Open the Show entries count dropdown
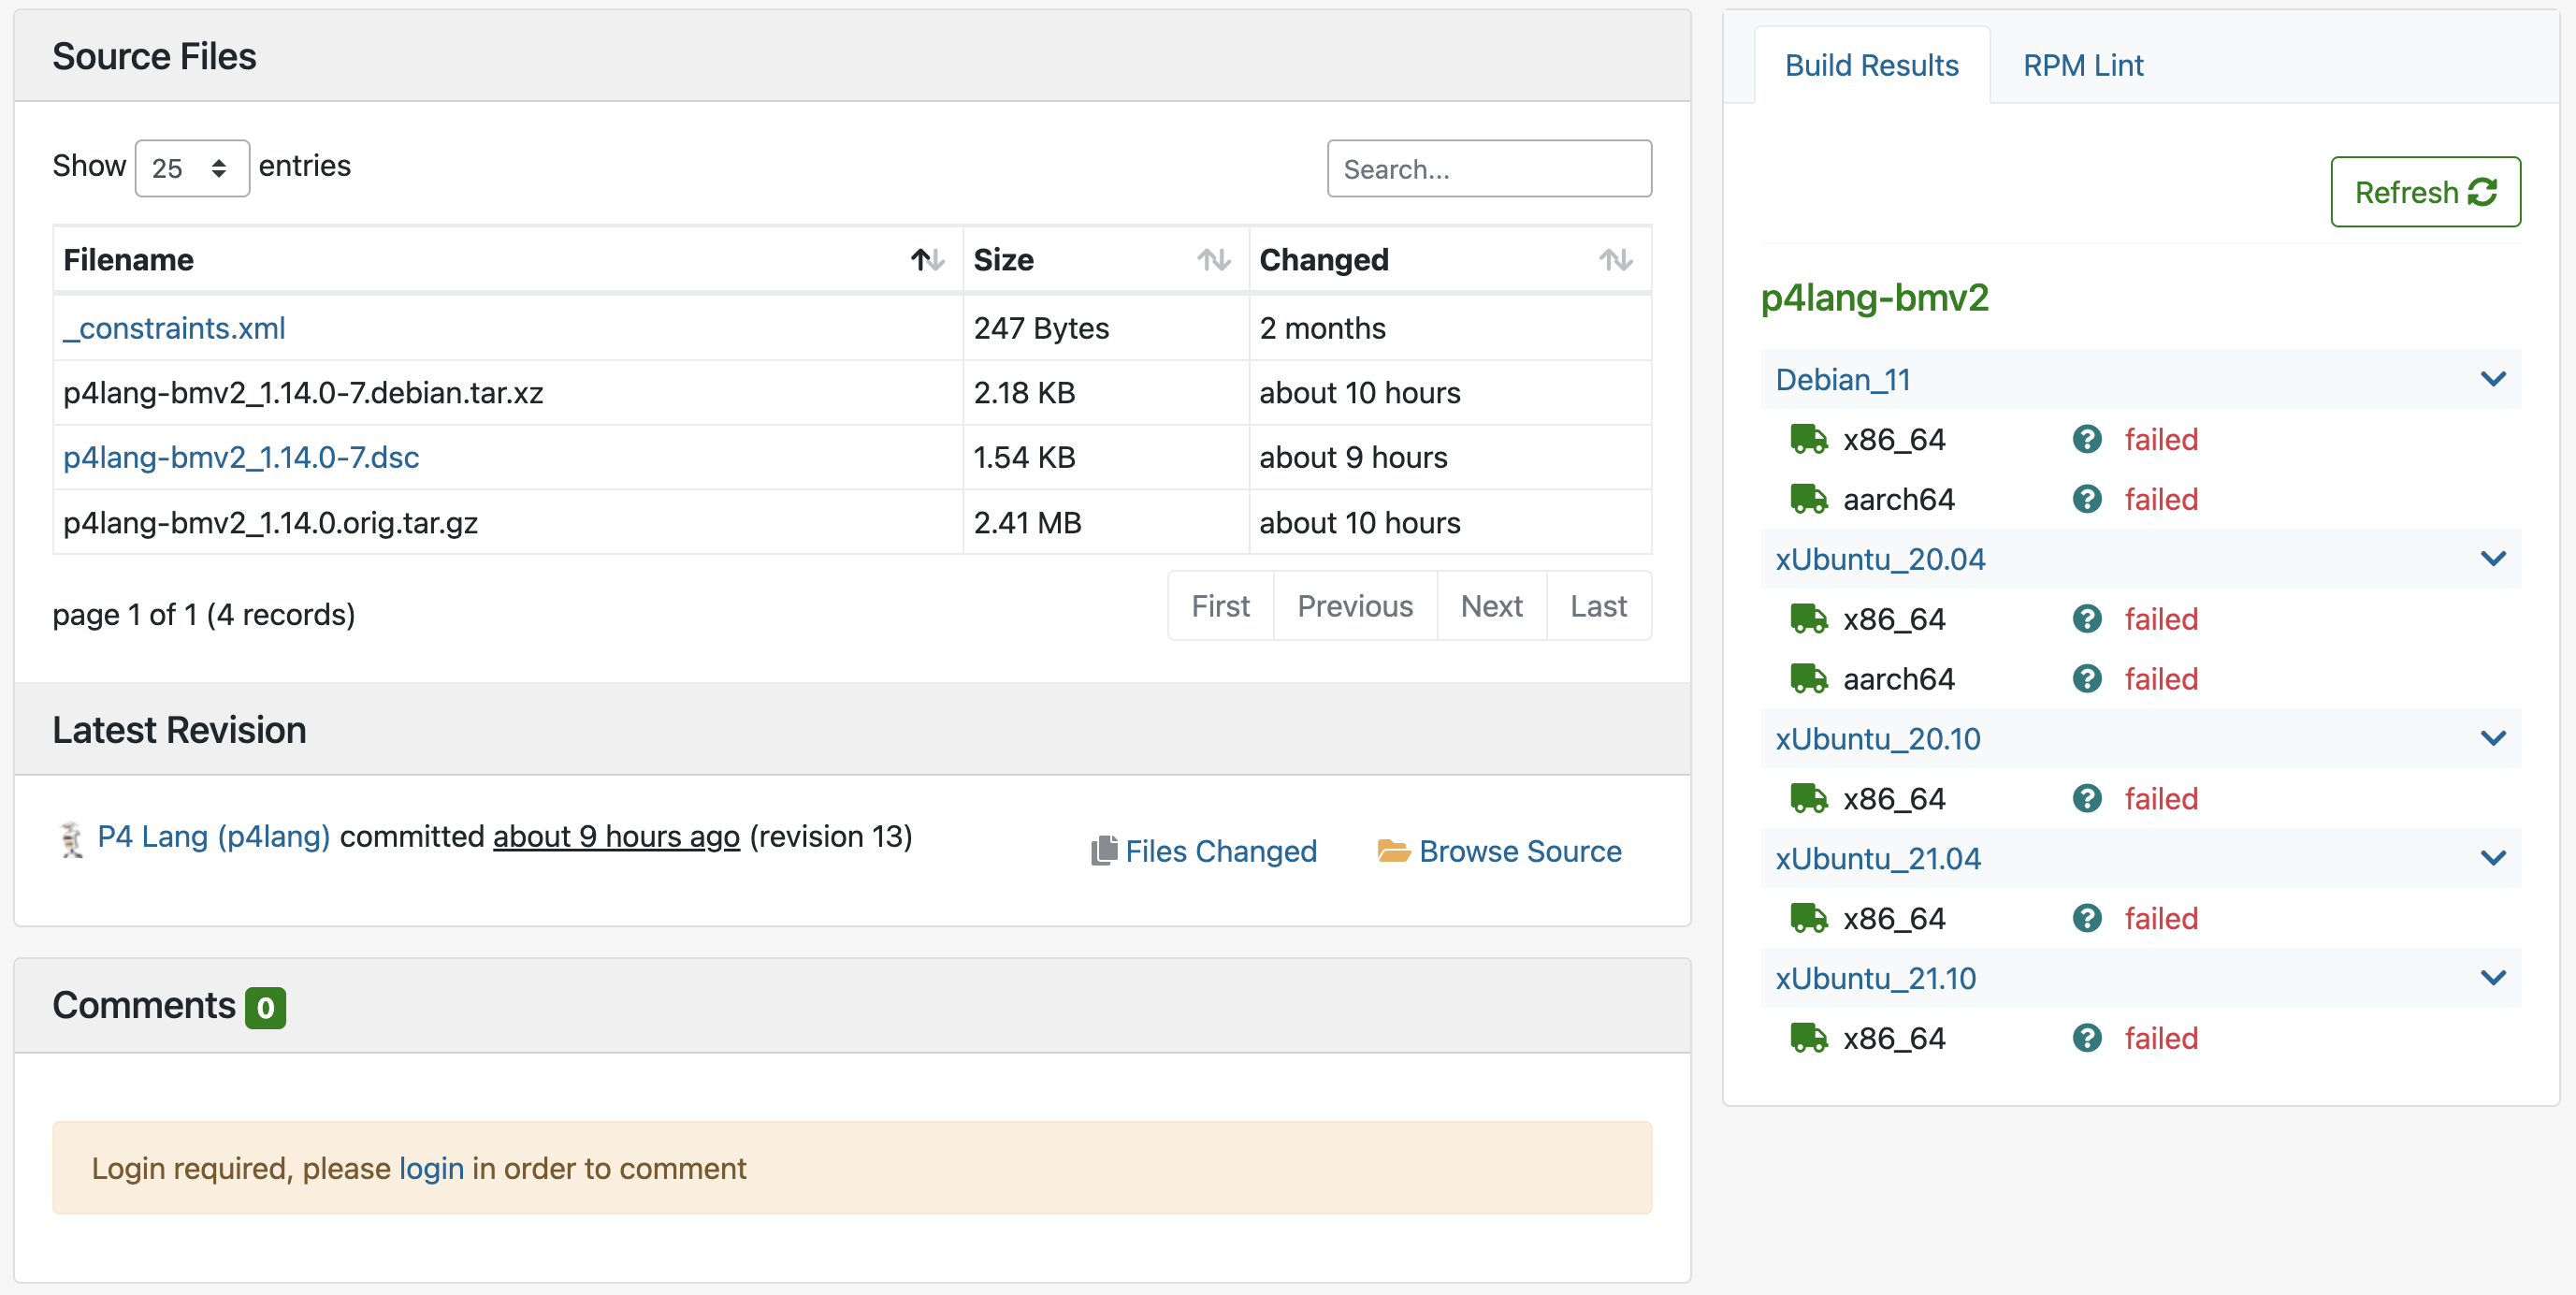 pos(192,168)
